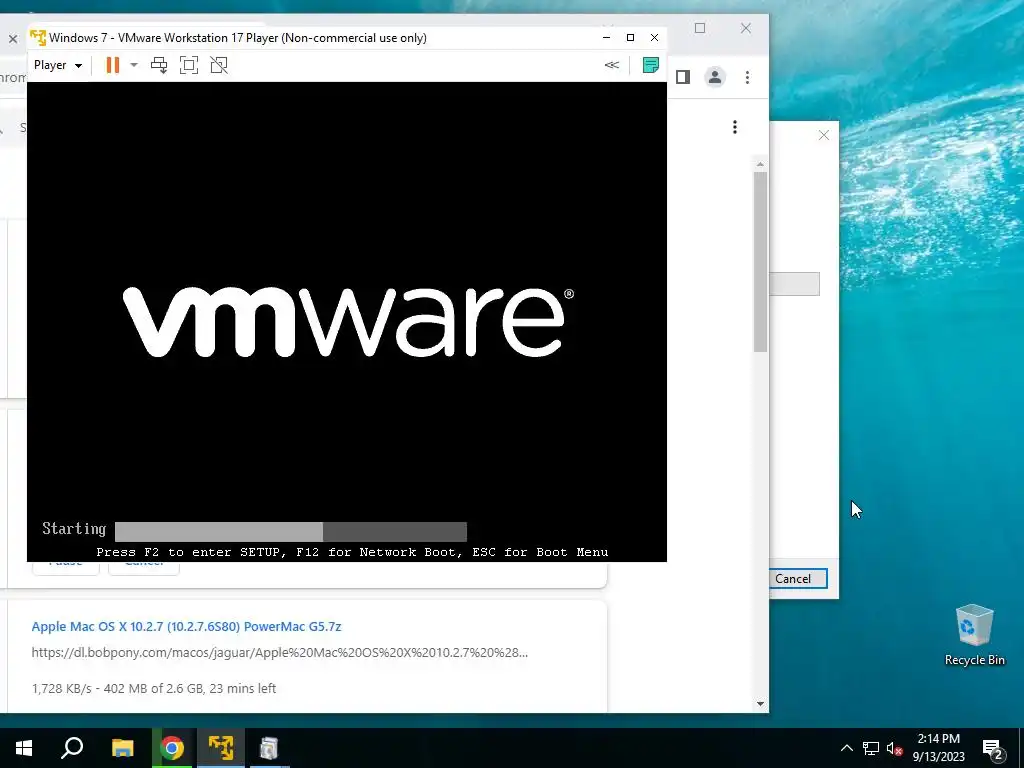Screen dimensions: 1024x768
Task: Open the muted volume tray icon
Action: pyautogui.click(x=894, y=748)
